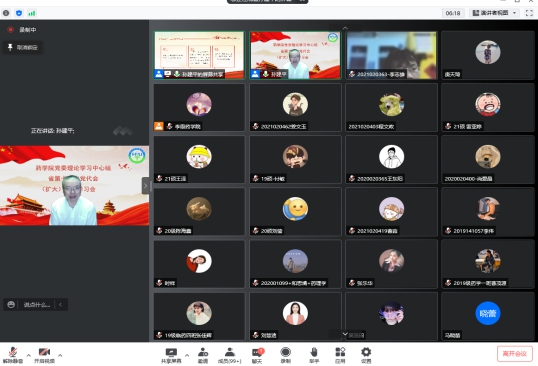
Task: Expand the camera options arrow
Action: [x=60, y=355]
